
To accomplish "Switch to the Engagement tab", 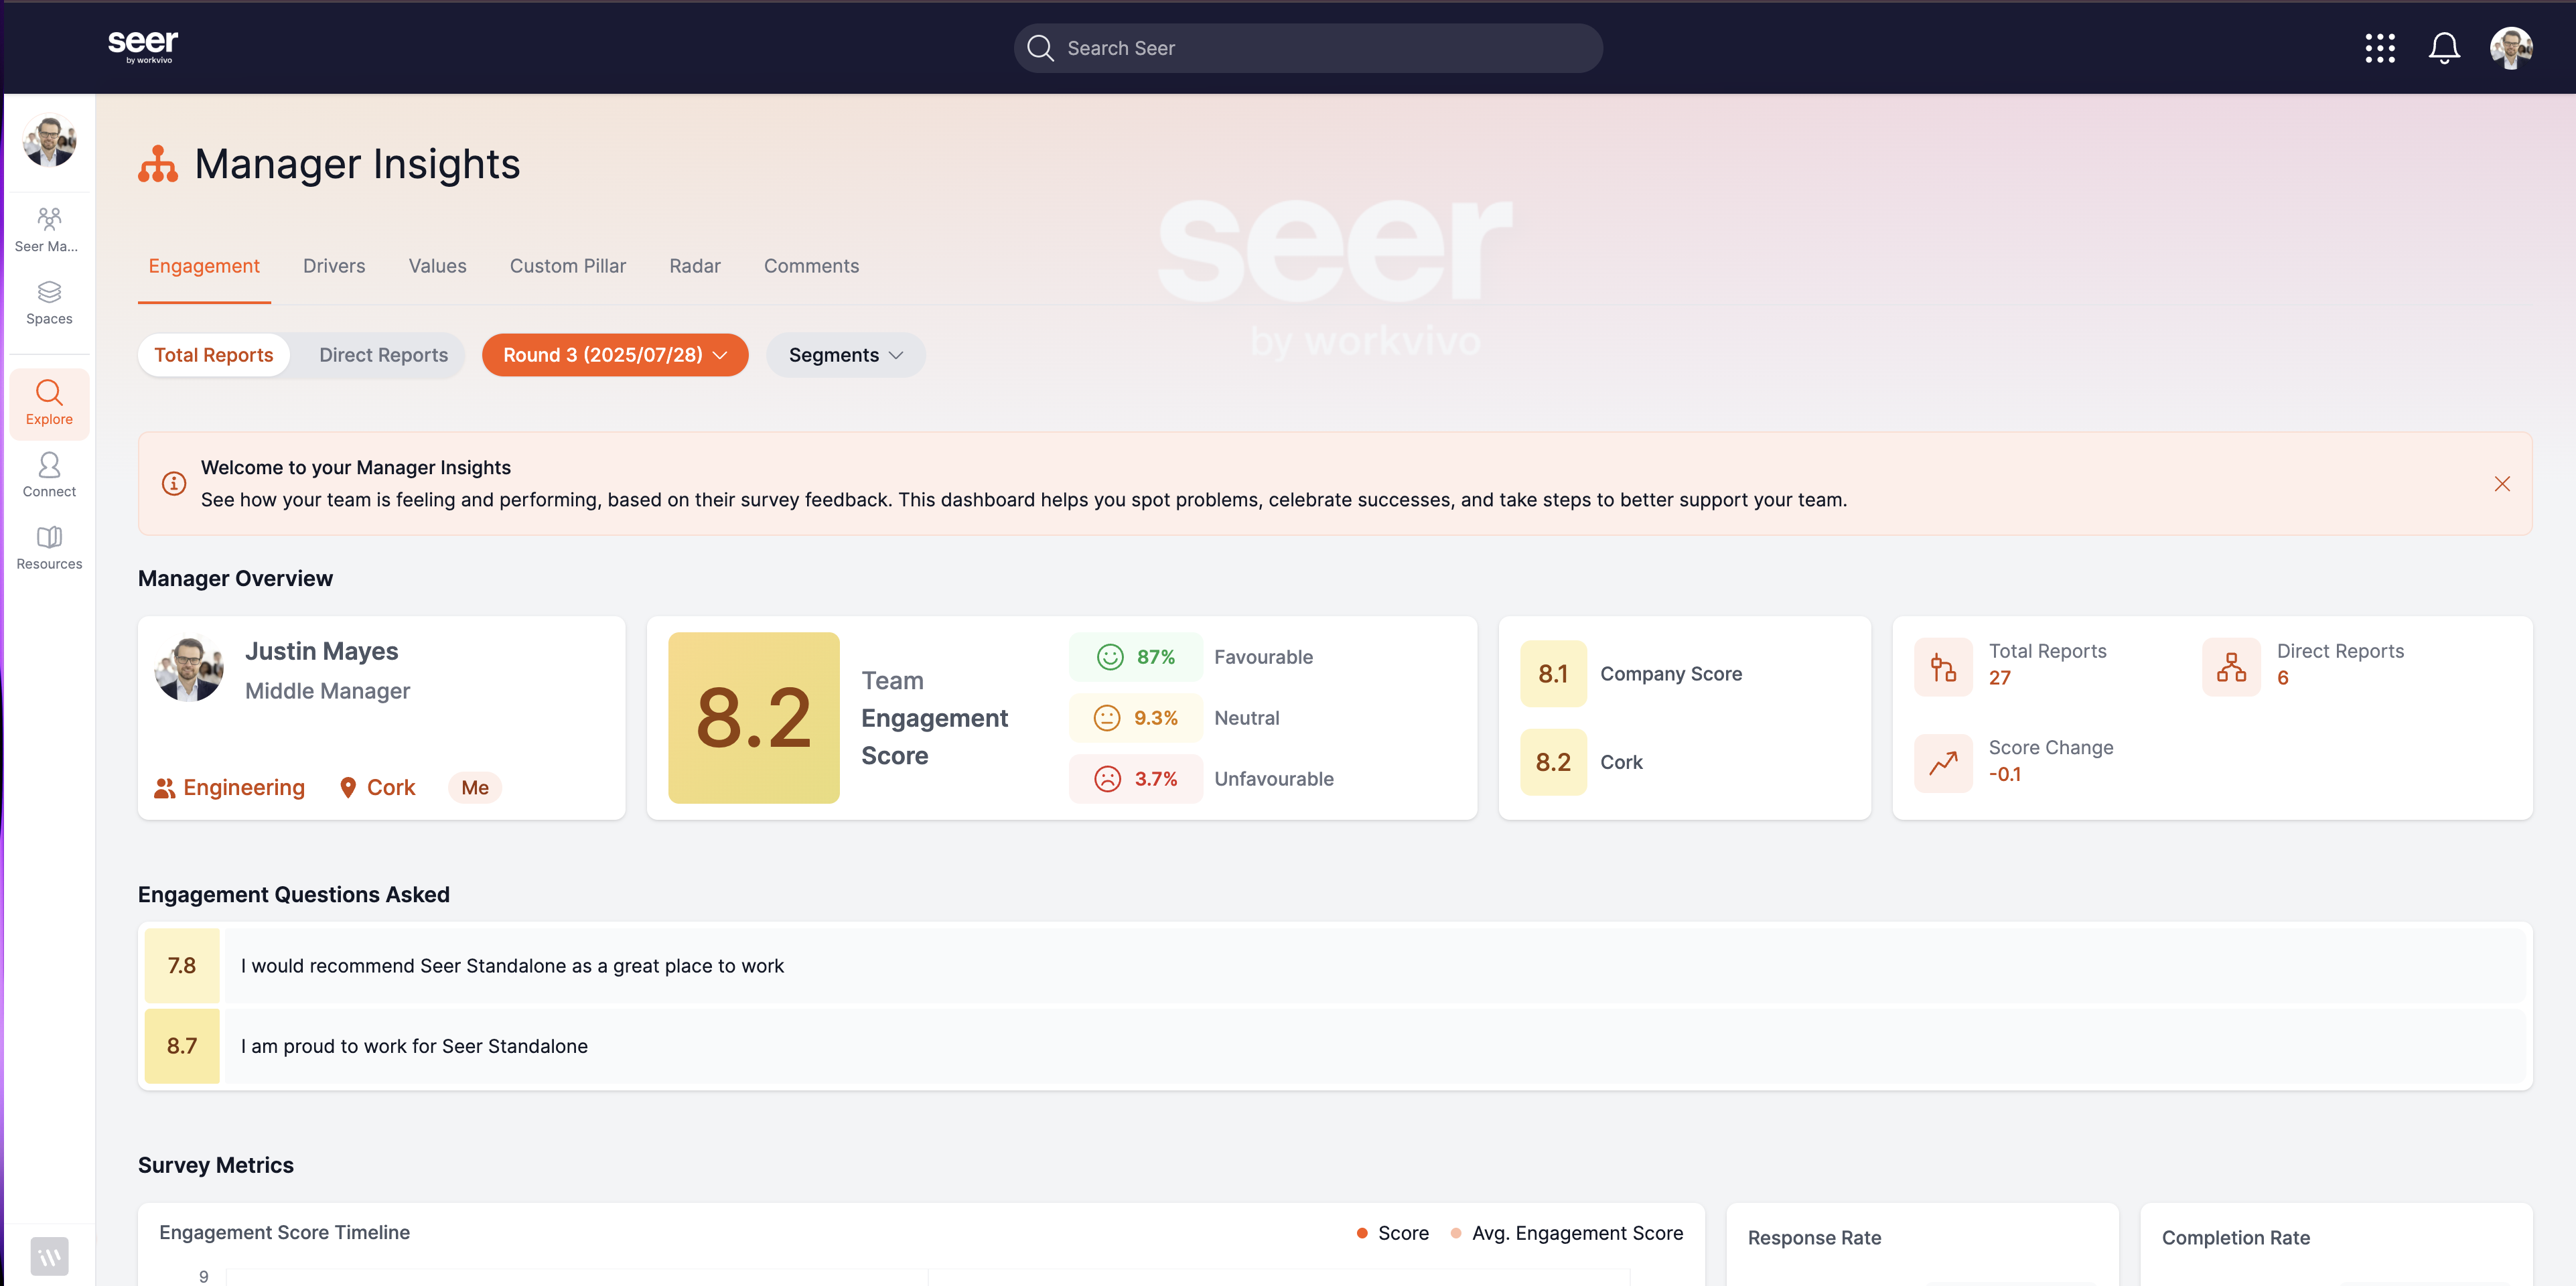I will 204,266.
